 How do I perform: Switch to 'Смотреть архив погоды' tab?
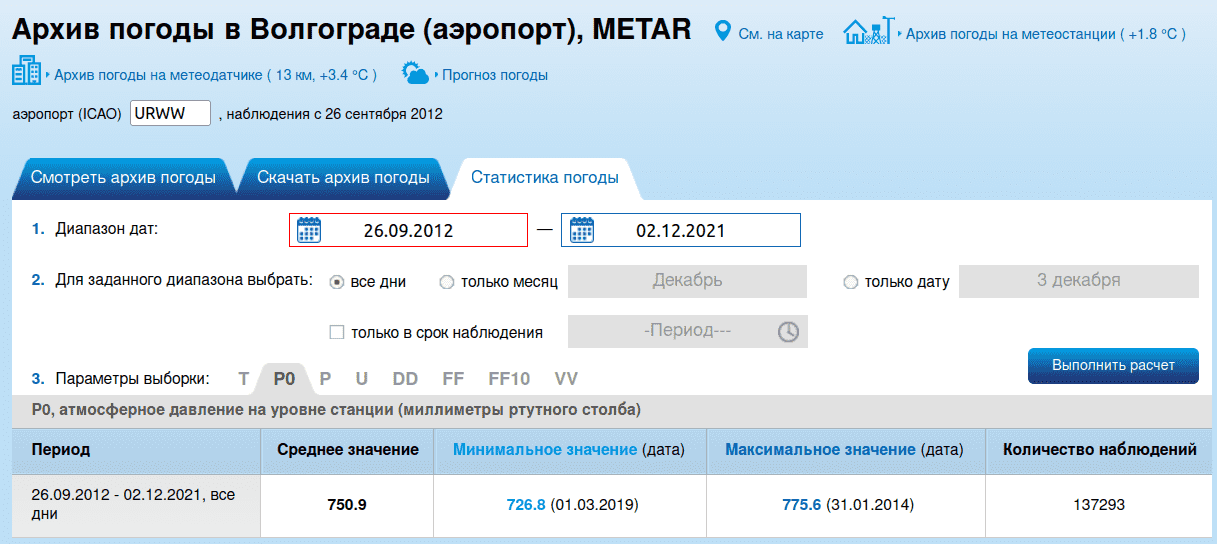coord(123,178)
